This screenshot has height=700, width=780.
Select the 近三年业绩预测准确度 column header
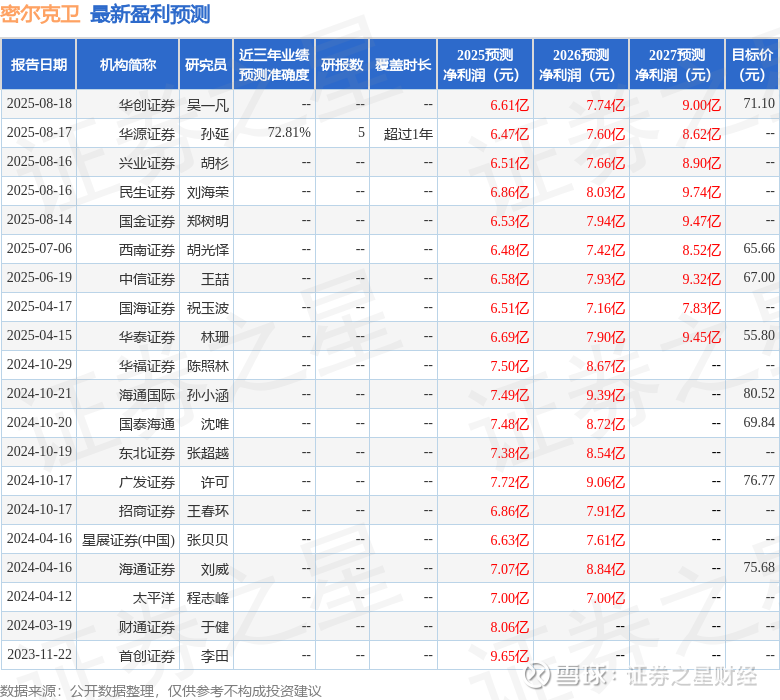pyautogui.click(x=274, y=65)
